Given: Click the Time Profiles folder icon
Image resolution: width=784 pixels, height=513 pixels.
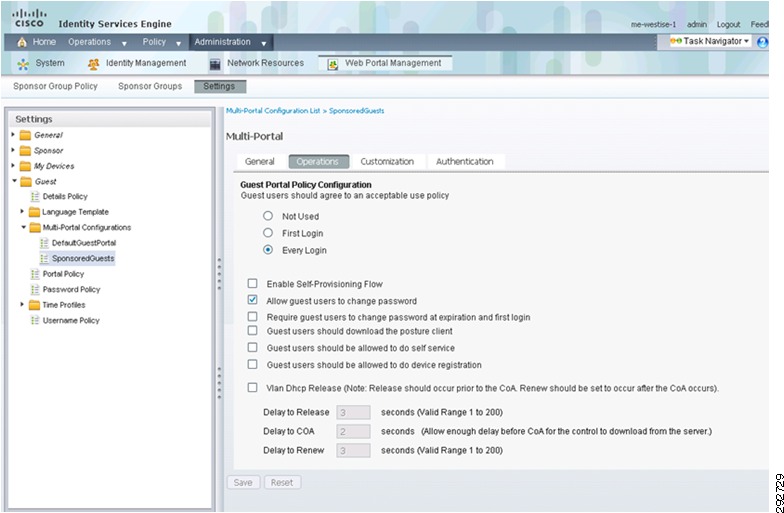Looking at the screenshot, I should coord(34,305).
